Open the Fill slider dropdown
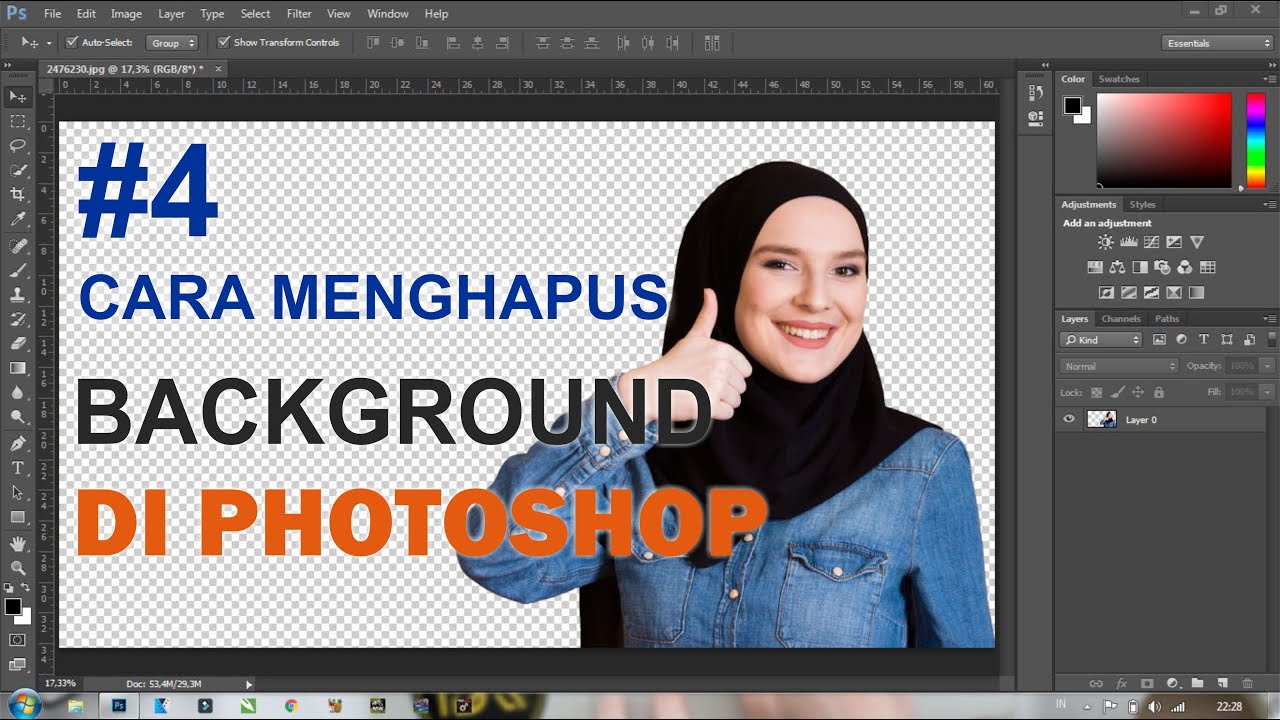The height and width of the screenshot is (720, 1280). (x=1268, y=393)
